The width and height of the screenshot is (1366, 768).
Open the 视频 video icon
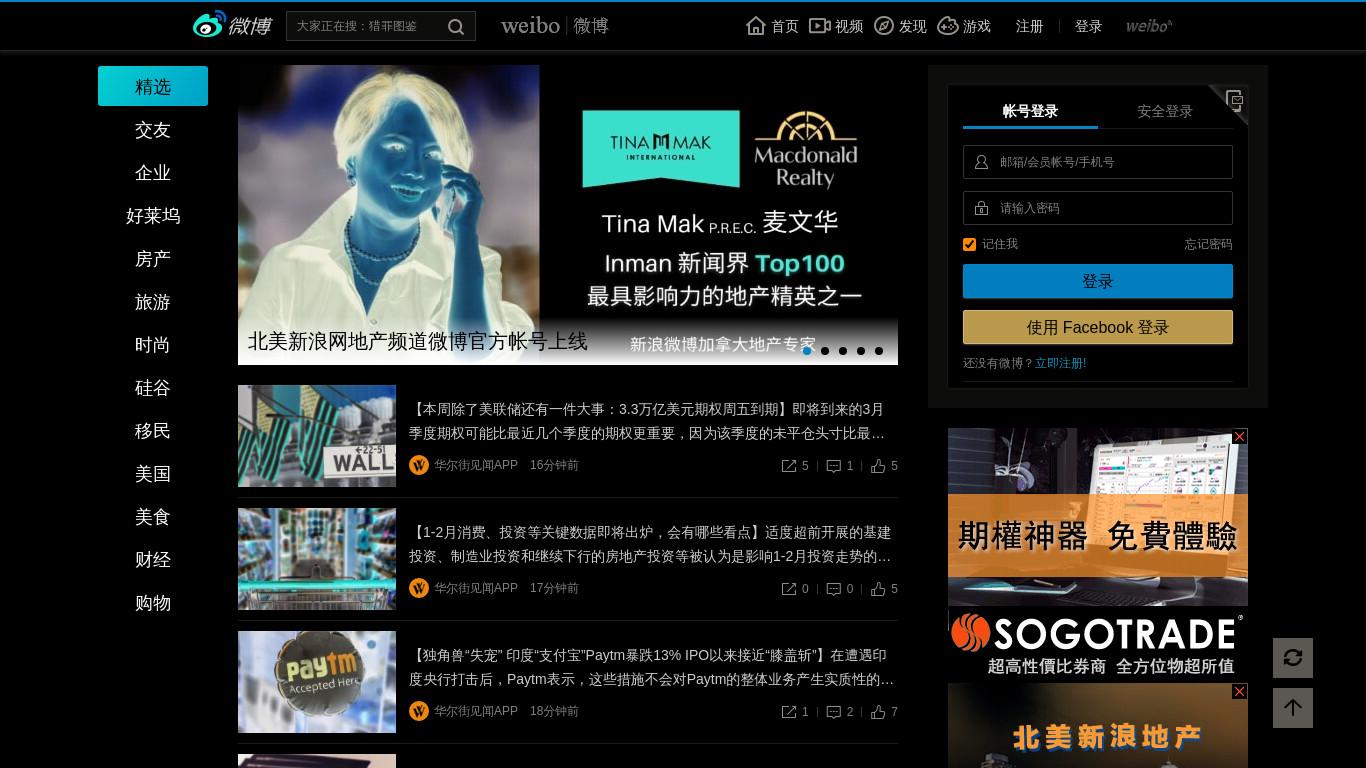point(820,26)
